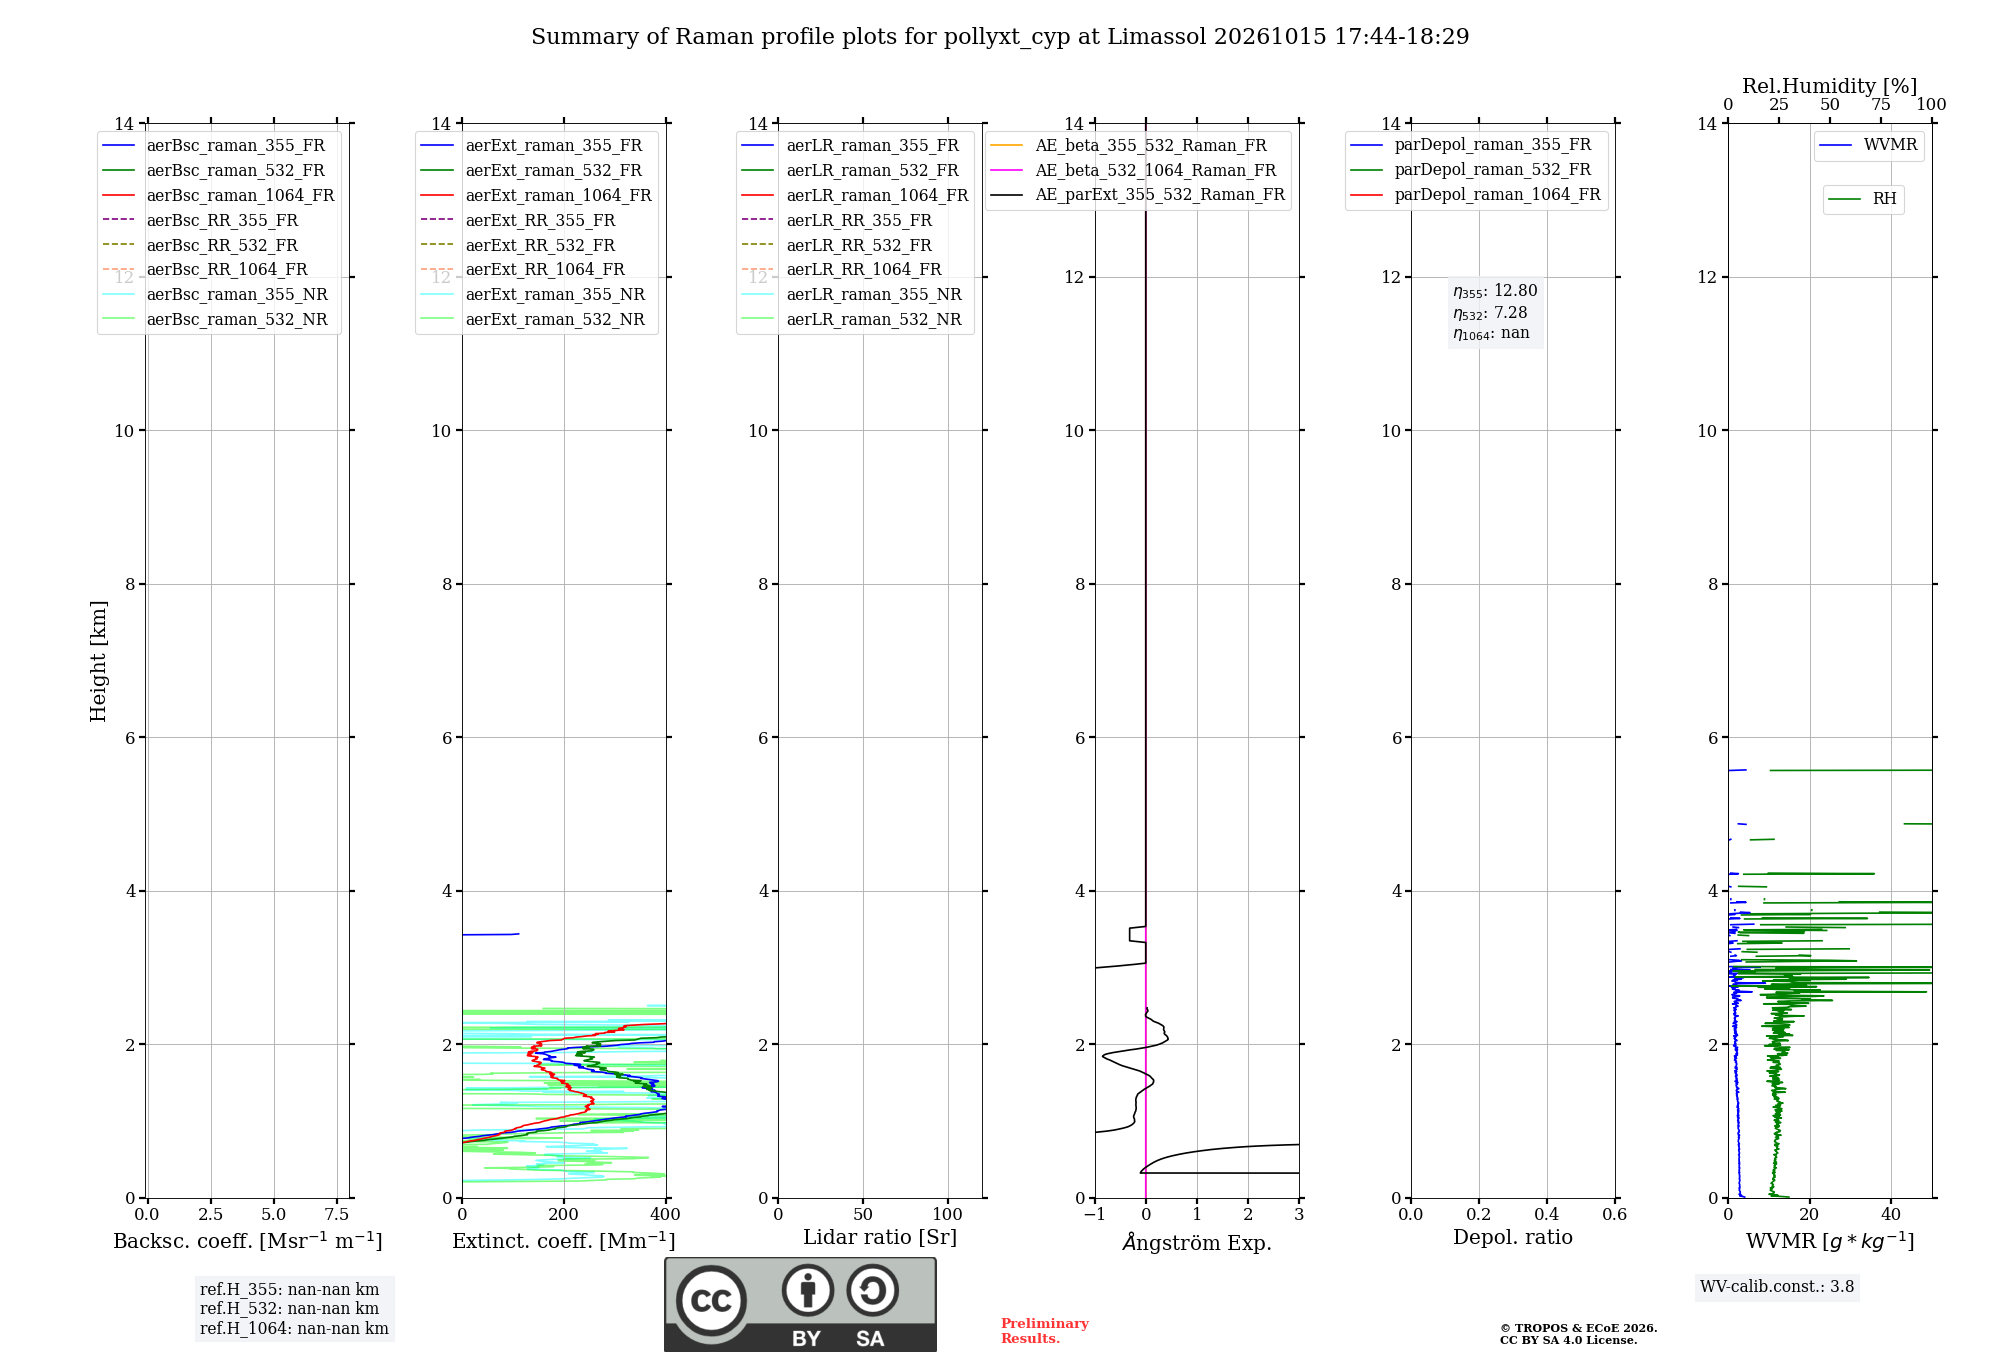
Task: Click the WV-calib.const.: 3.8 label
Action: tap(1777, 1287)
